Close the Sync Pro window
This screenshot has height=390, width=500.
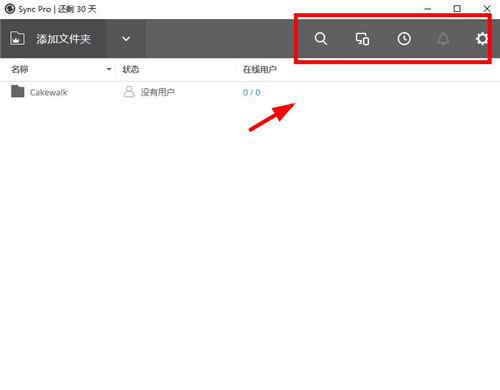coord(487,9)
